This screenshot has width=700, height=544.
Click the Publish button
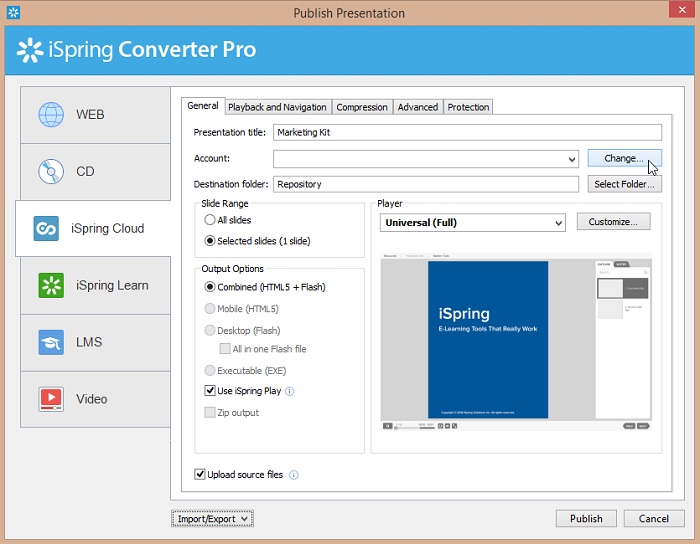[x=586, y=519]
